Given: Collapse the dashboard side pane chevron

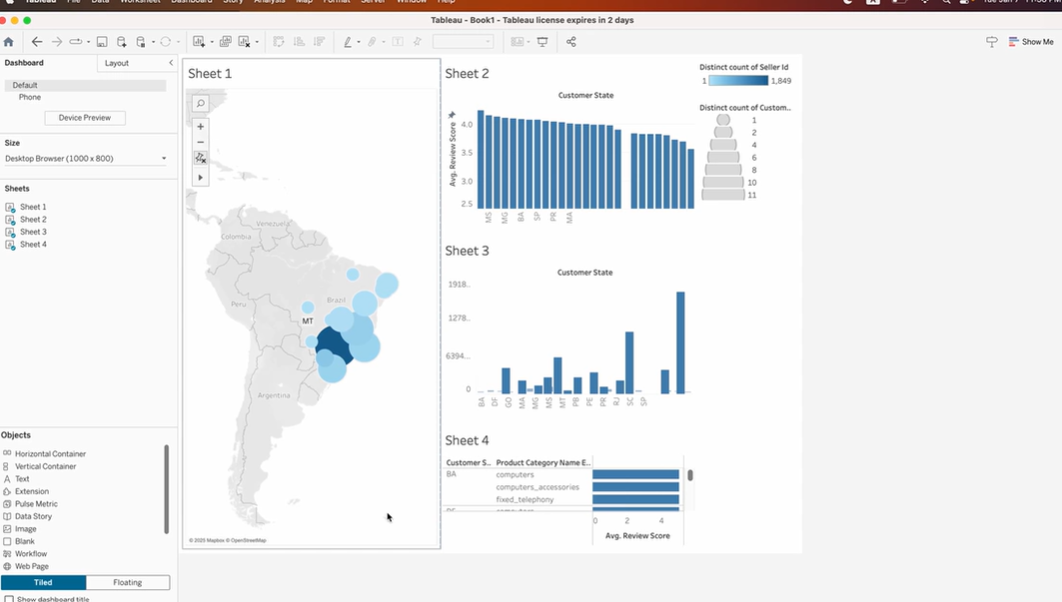Looking at the screenshot, I should (x=171, y=63).
